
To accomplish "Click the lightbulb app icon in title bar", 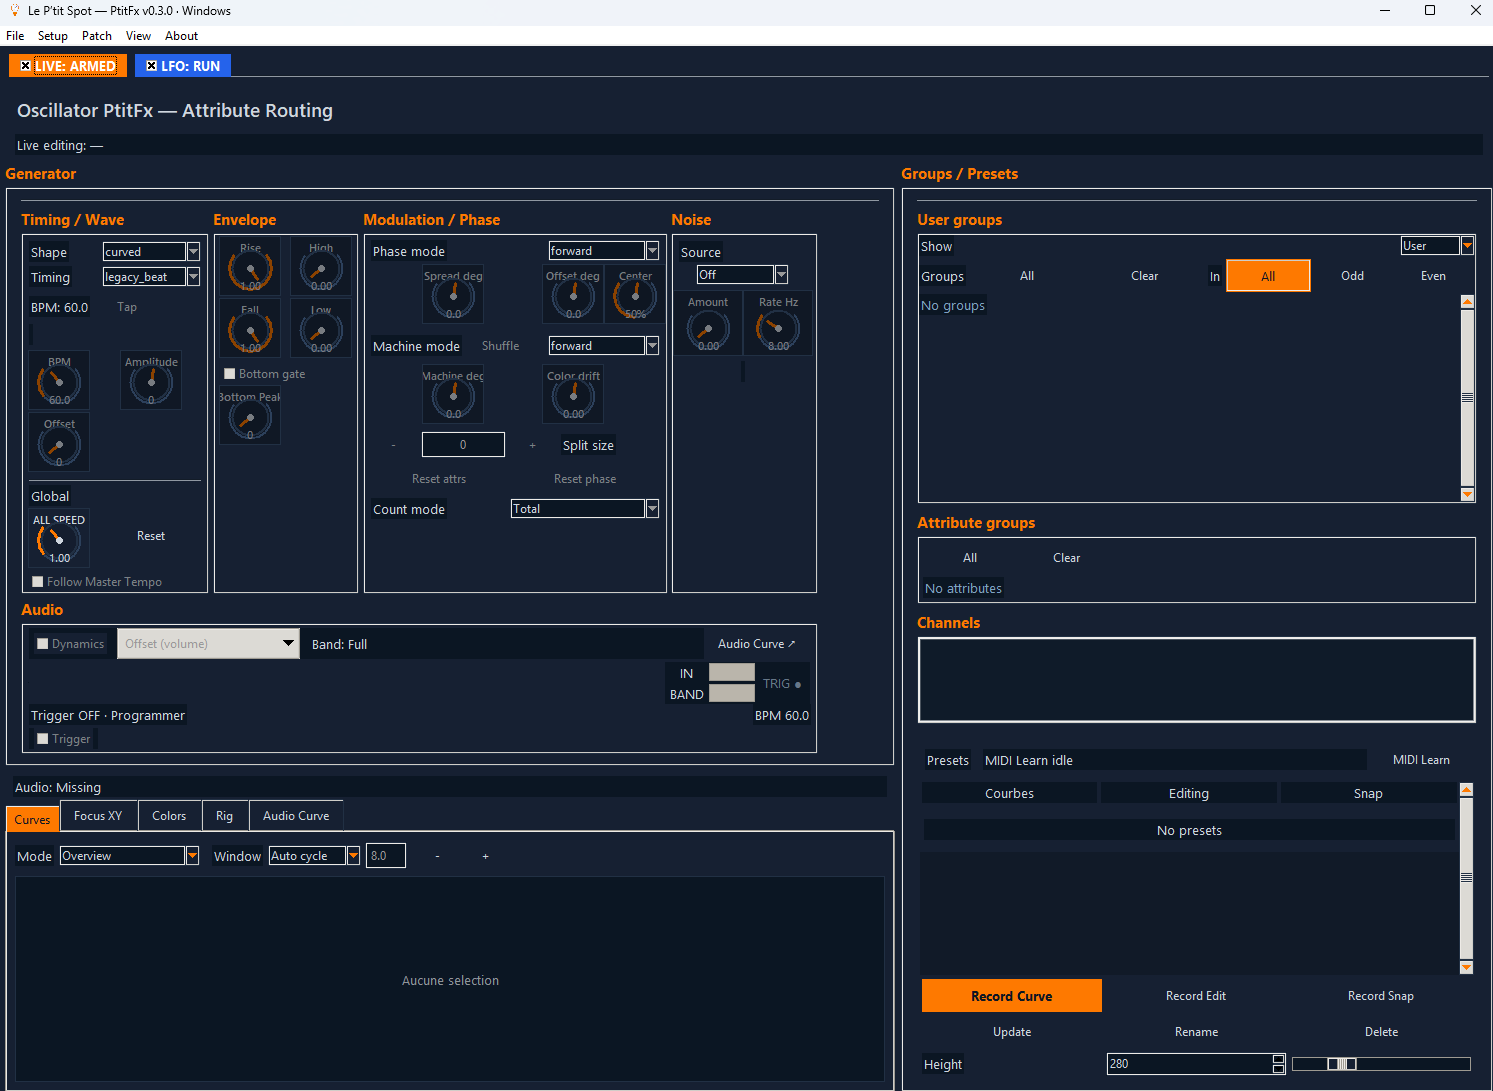I will [x=15, y=10].
